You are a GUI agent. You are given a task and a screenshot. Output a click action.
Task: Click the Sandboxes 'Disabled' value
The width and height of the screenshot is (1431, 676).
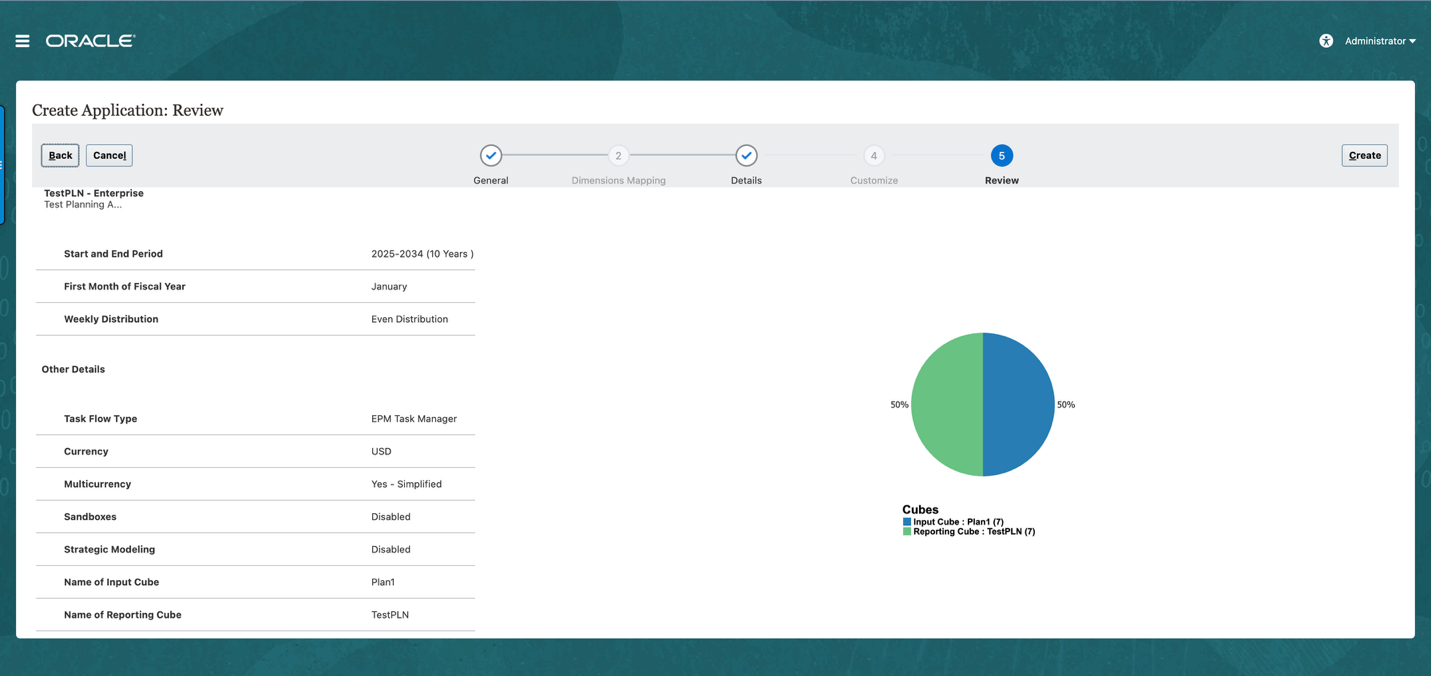(390, 517)
